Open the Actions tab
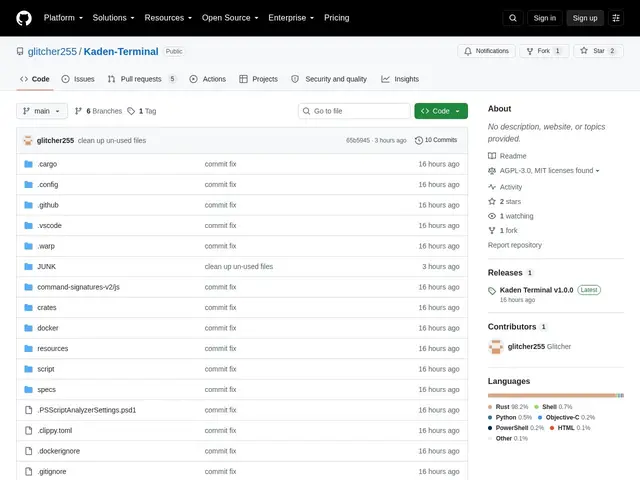640x480 pixels. [208, 79]
